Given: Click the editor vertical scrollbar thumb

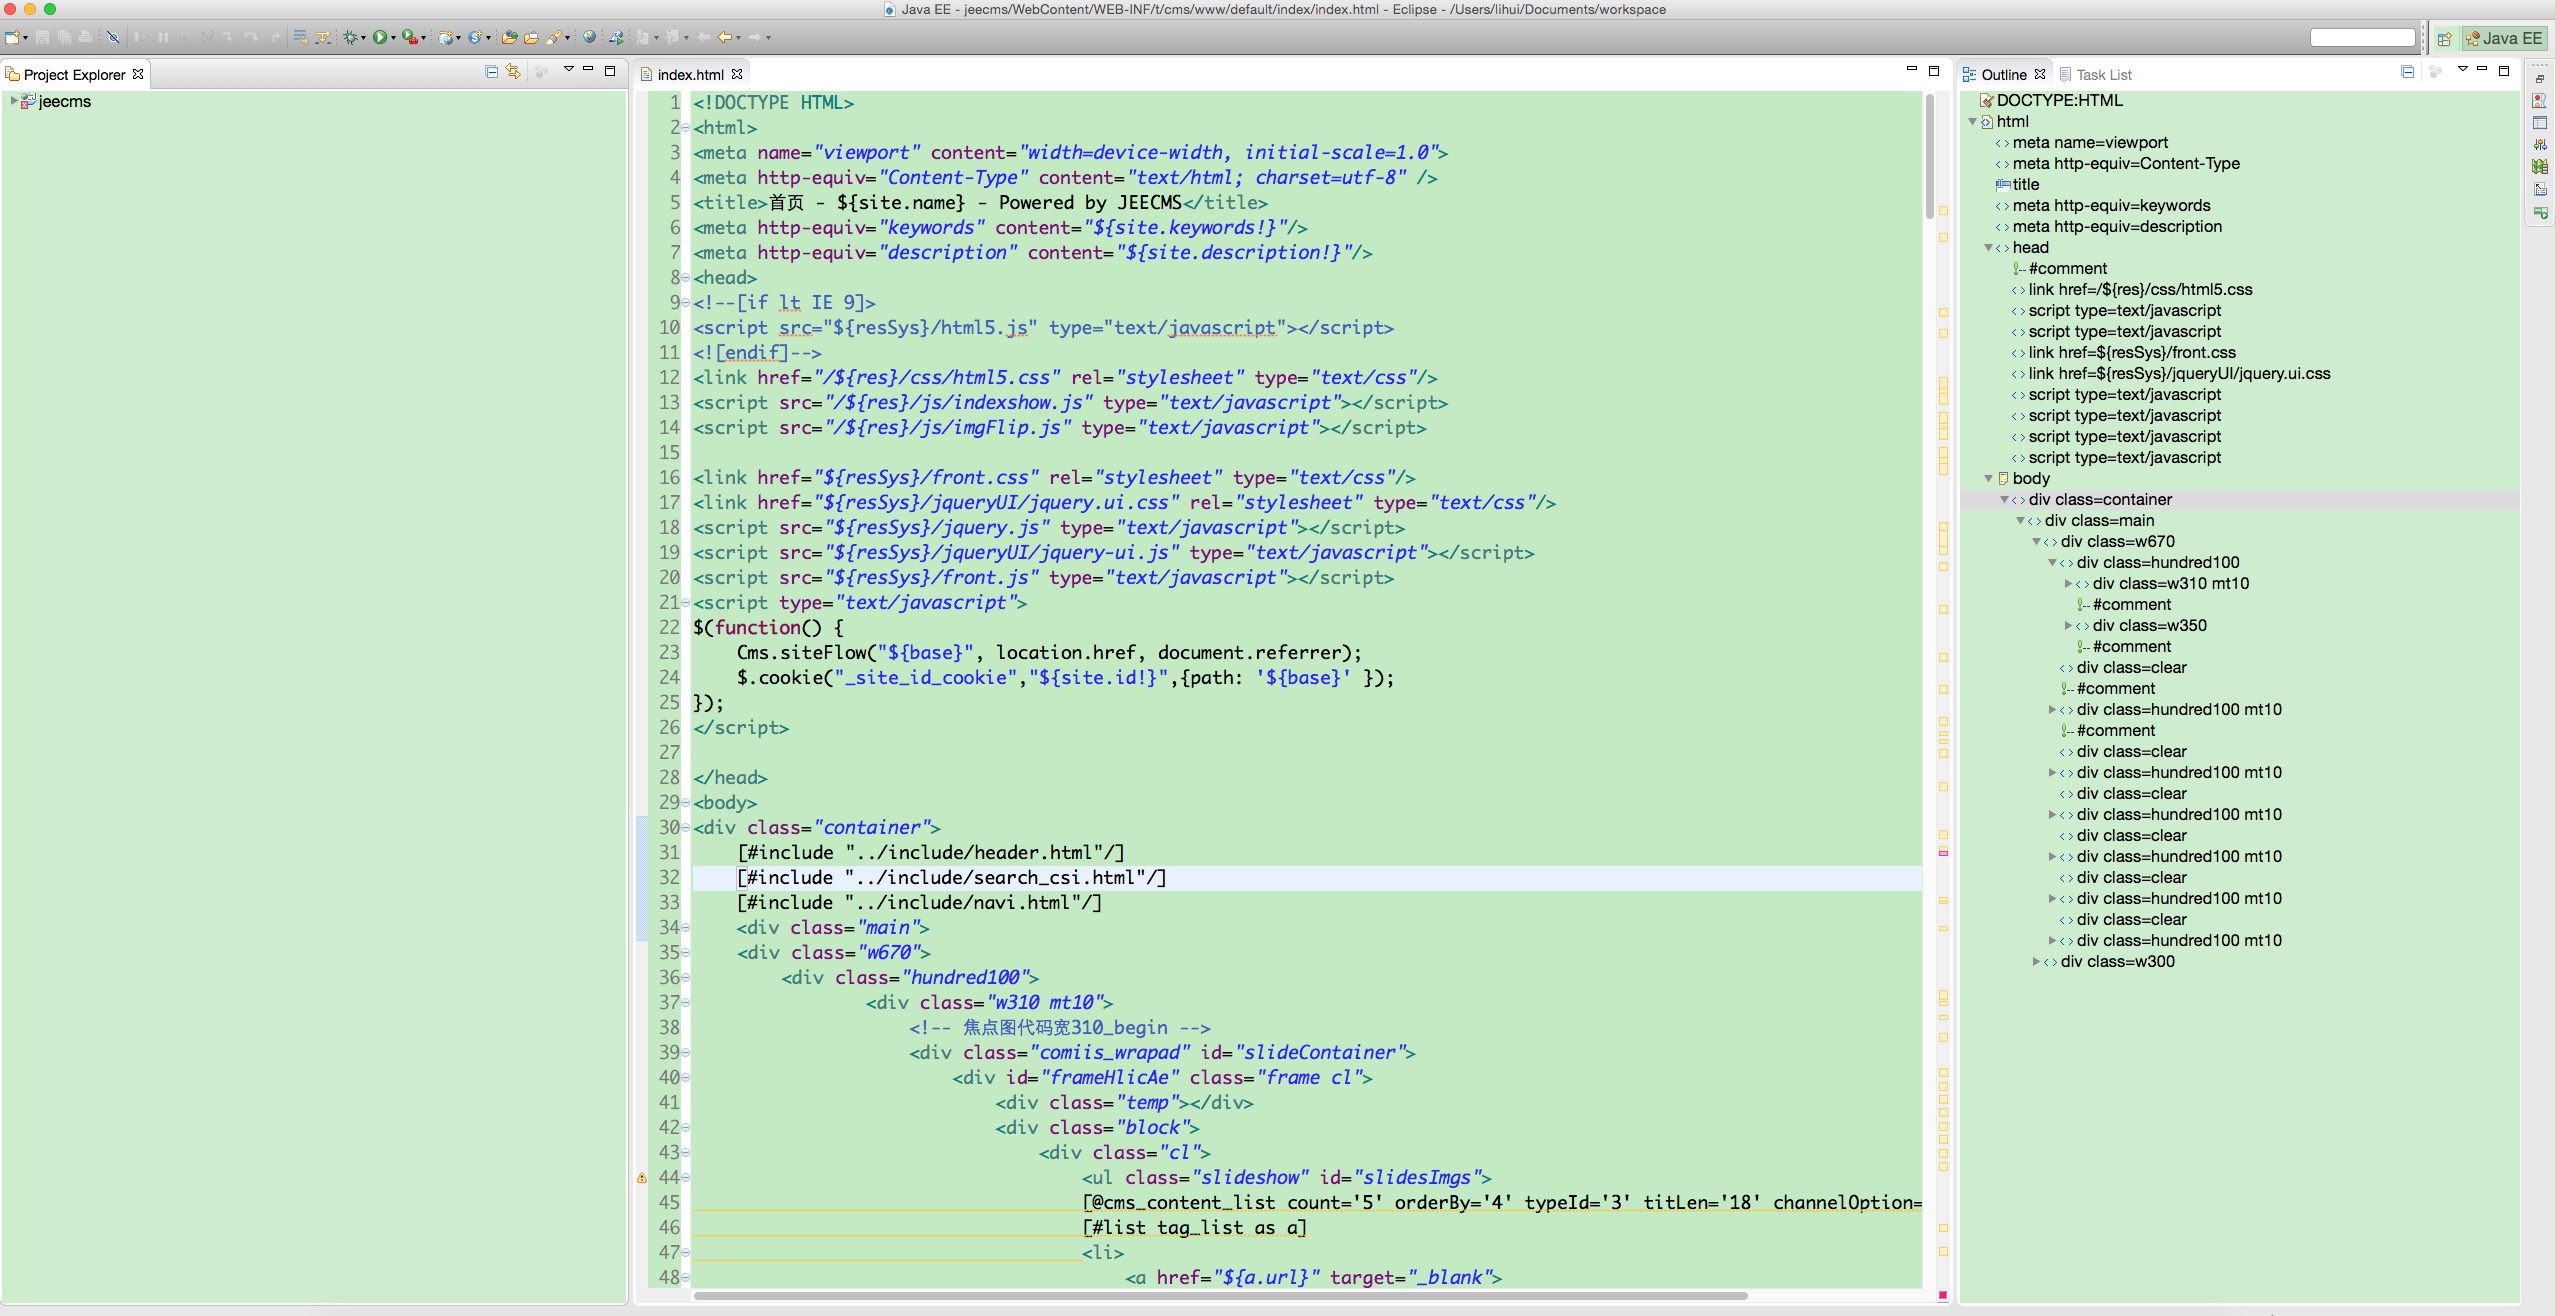Looking at the screenshot, I should 1930,156.
